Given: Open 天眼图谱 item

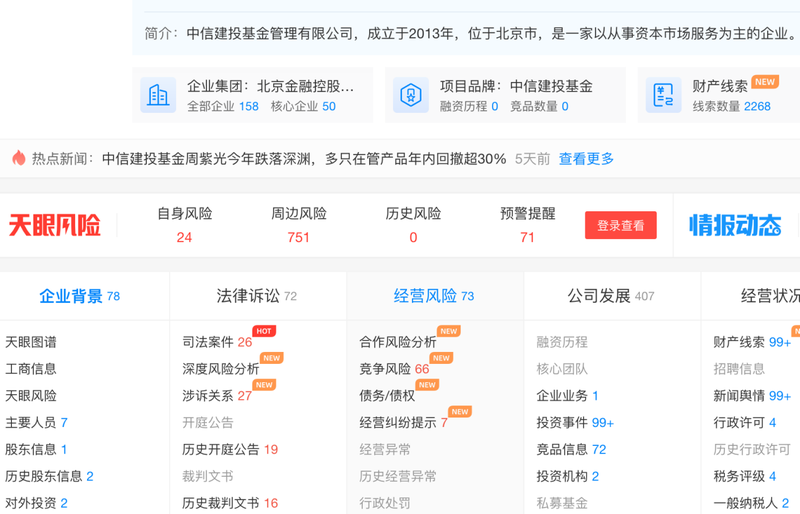Looking at the screenshot, I should click(31, 342).
